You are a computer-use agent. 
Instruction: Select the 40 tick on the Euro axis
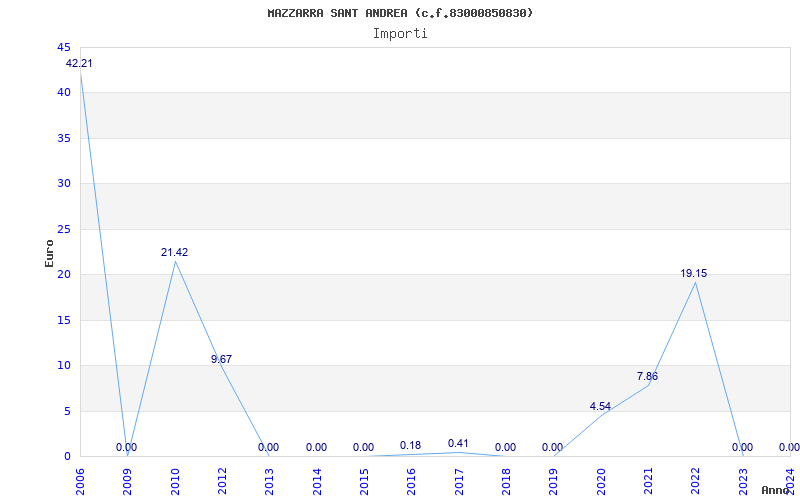coord(64,93)
